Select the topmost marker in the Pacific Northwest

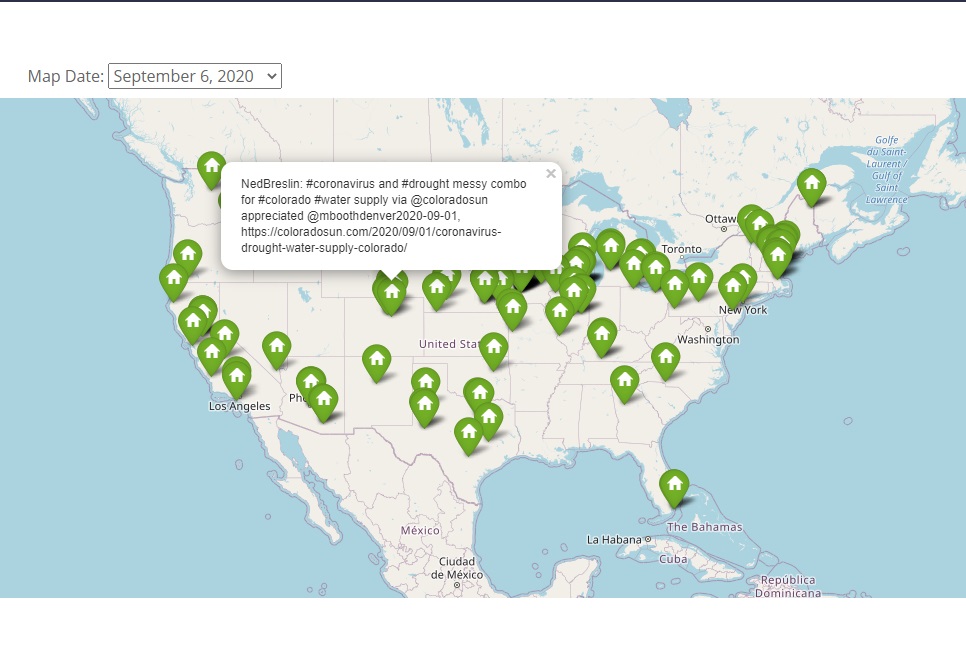211,167
